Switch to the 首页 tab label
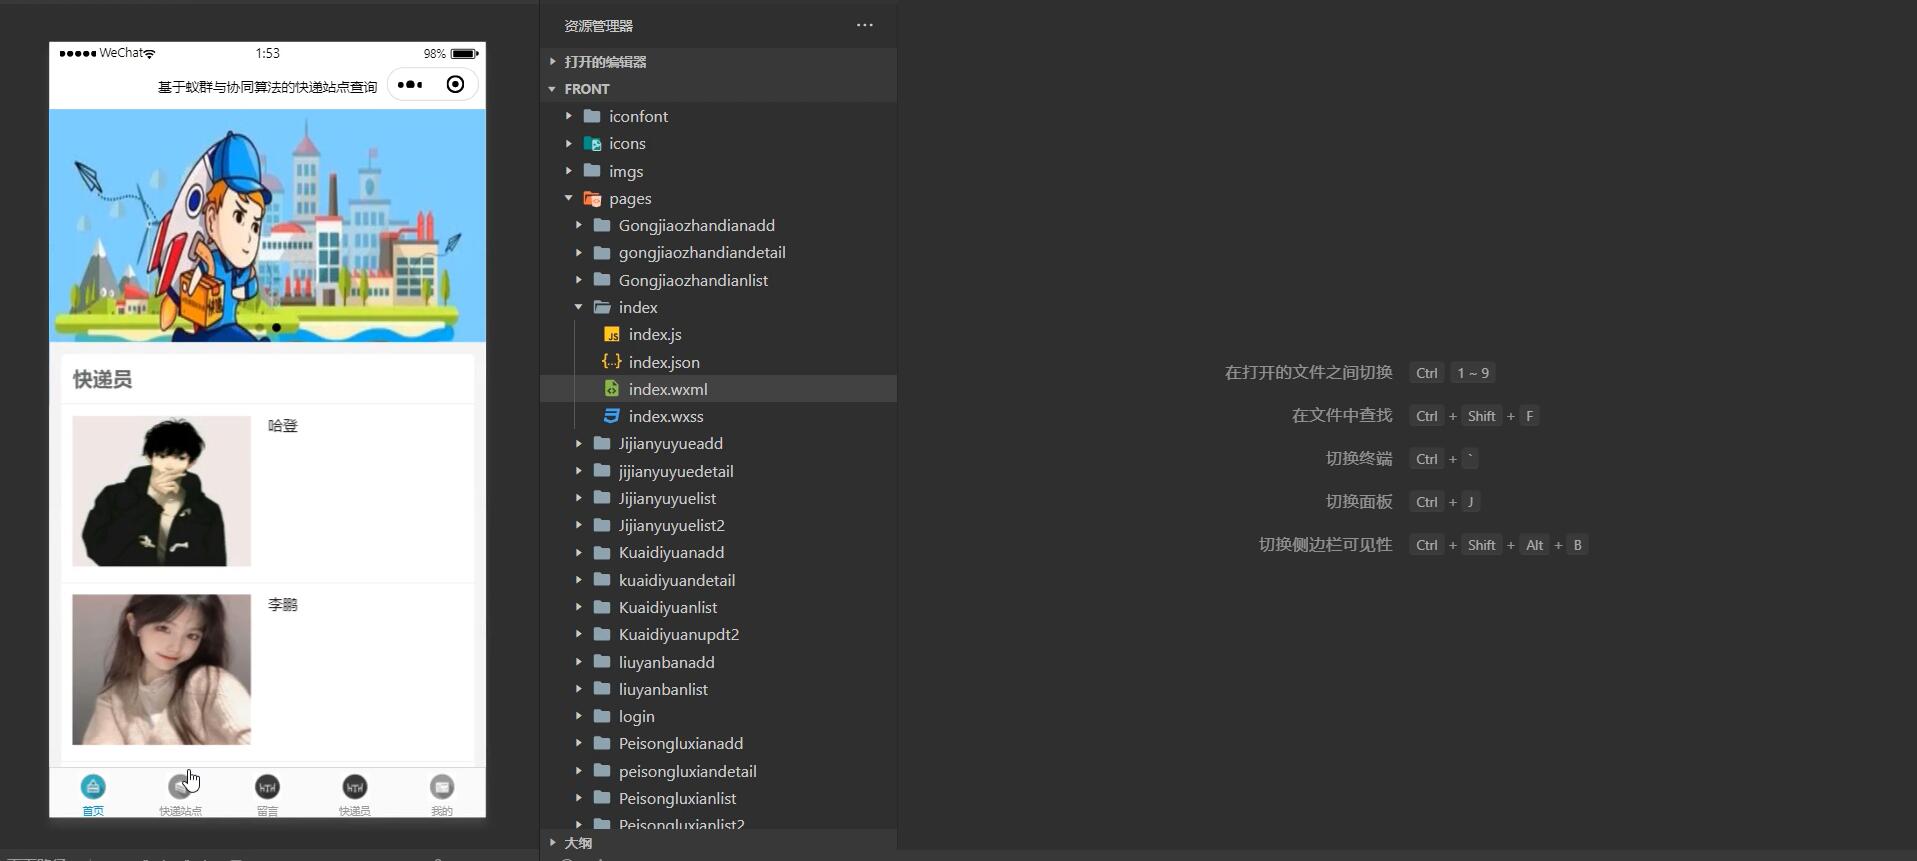This screenshot has height=861, width=1917. click(x=93, y=811)
